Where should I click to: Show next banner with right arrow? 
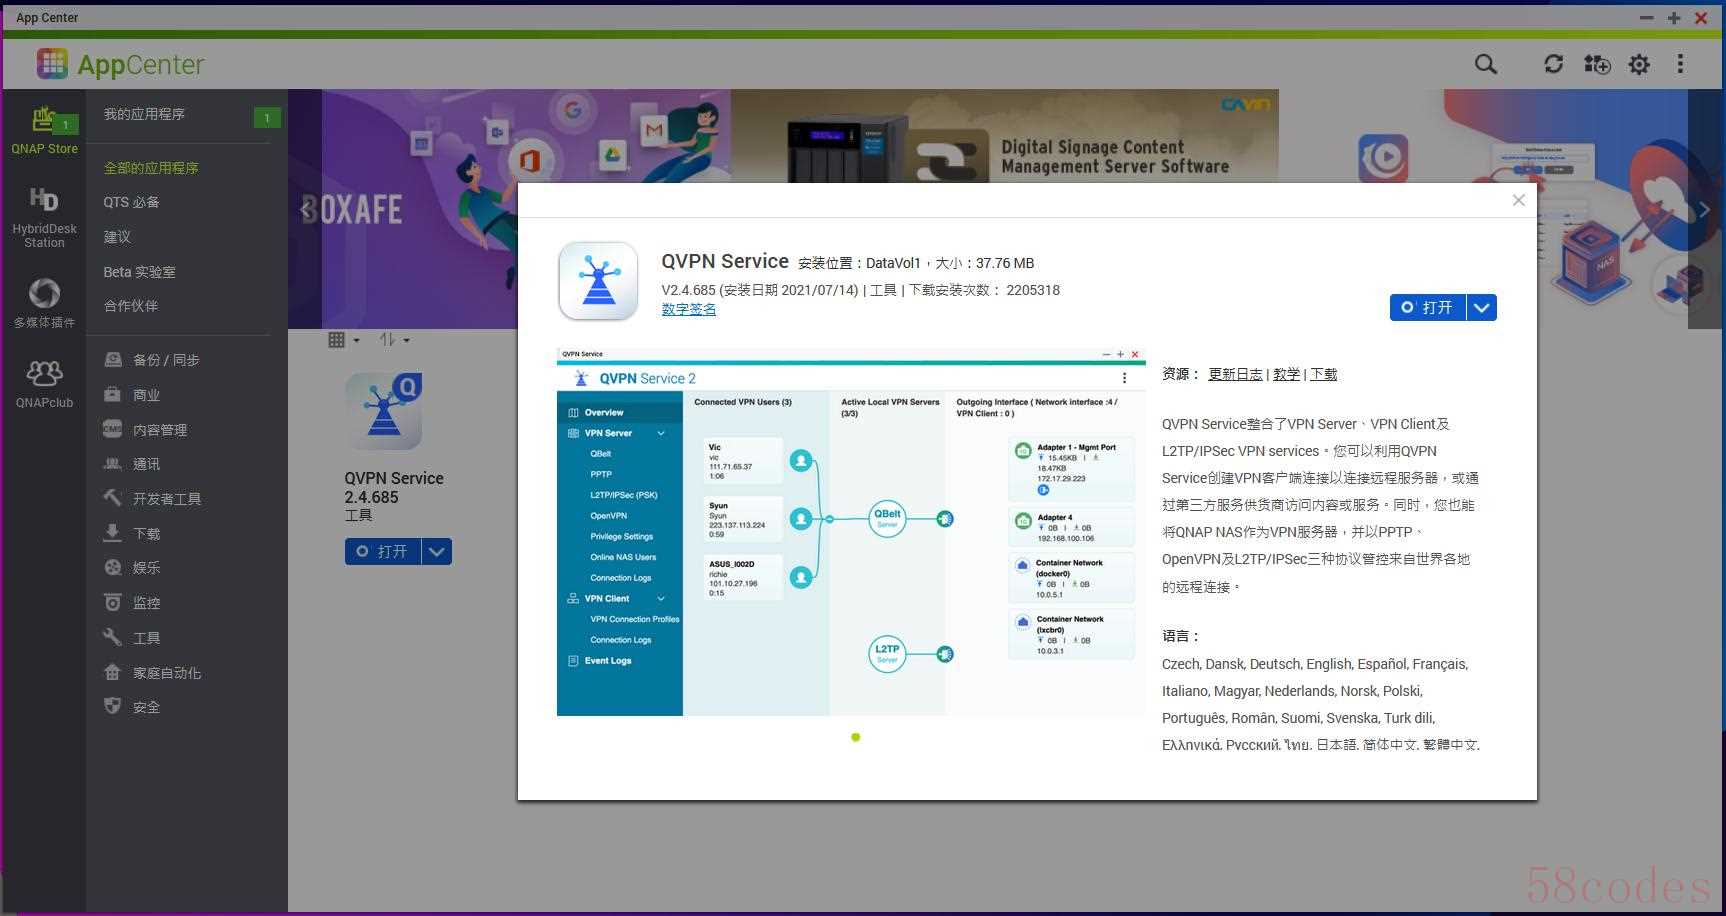1704,209
